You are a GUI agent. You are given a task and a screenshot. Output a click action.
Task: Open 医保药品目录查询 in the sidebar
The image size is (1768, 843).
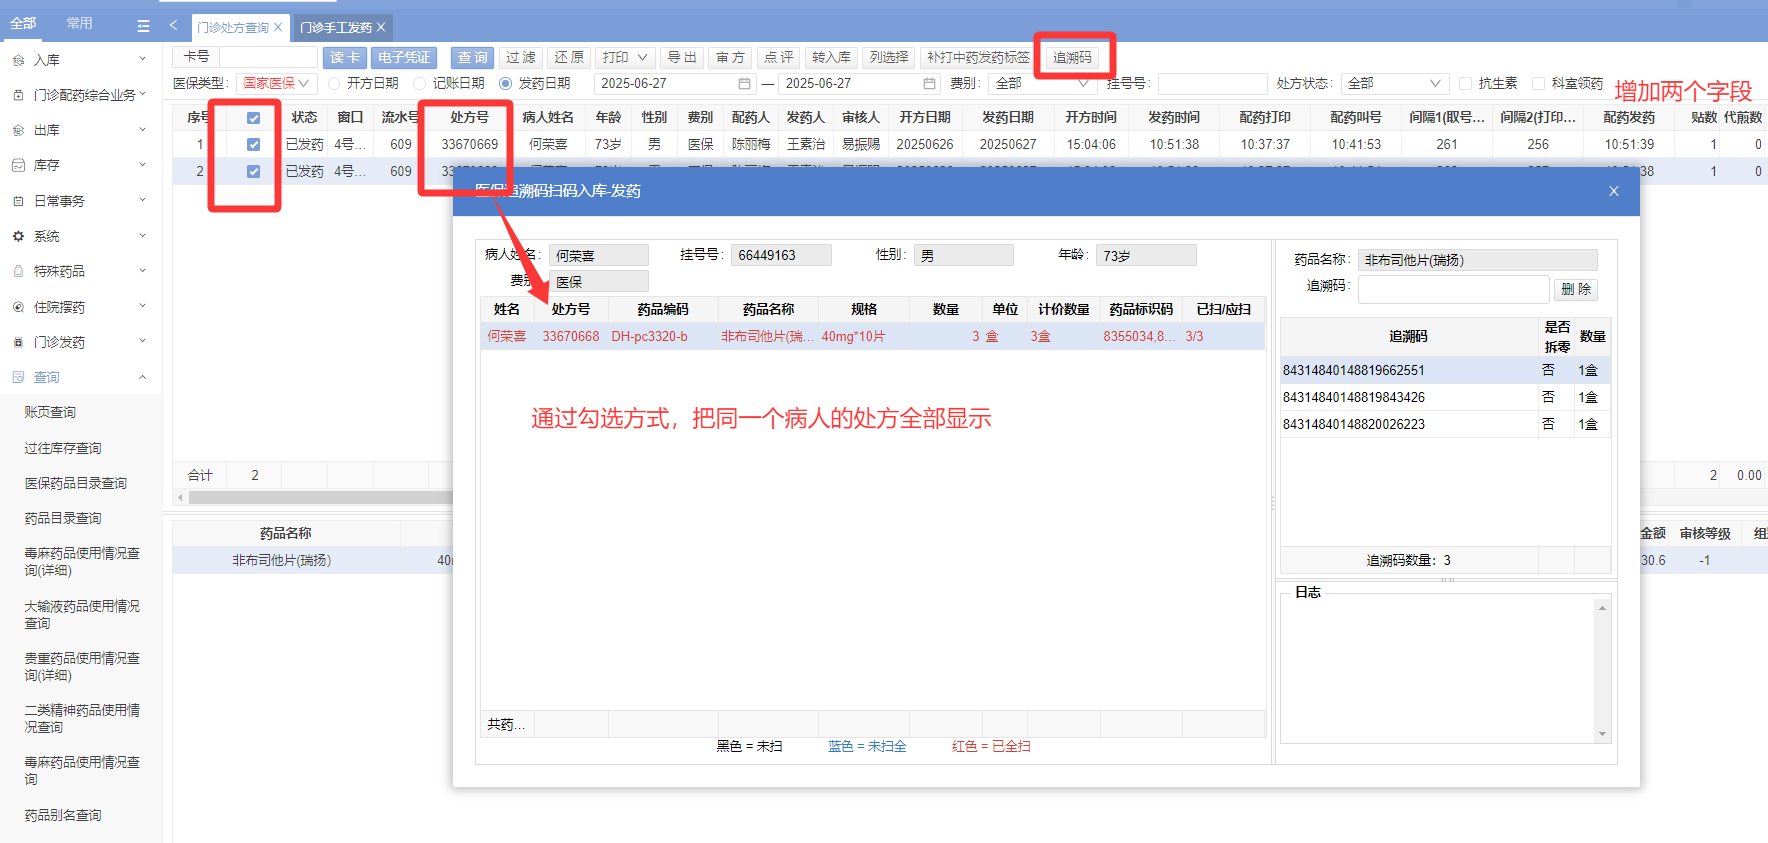pos(76,483)
